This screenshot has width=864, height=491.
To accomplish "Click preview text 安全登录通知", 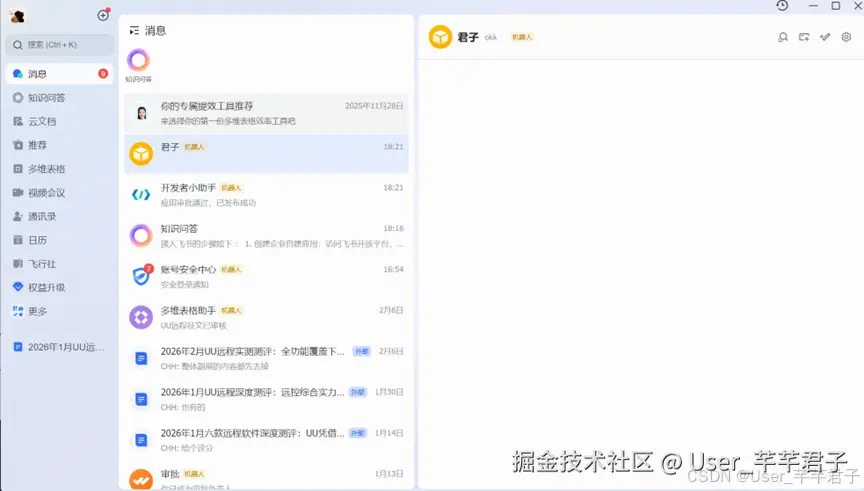I will 185,284.
